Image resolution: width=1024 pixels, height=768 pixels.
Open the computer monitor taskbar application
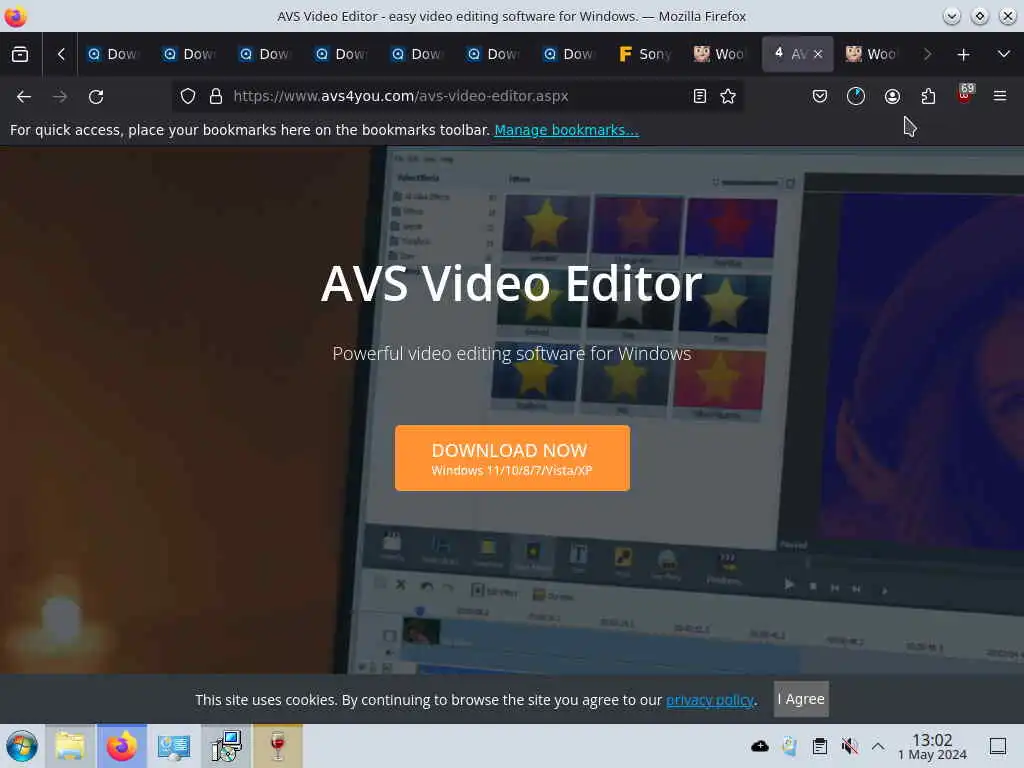point(174,746)
